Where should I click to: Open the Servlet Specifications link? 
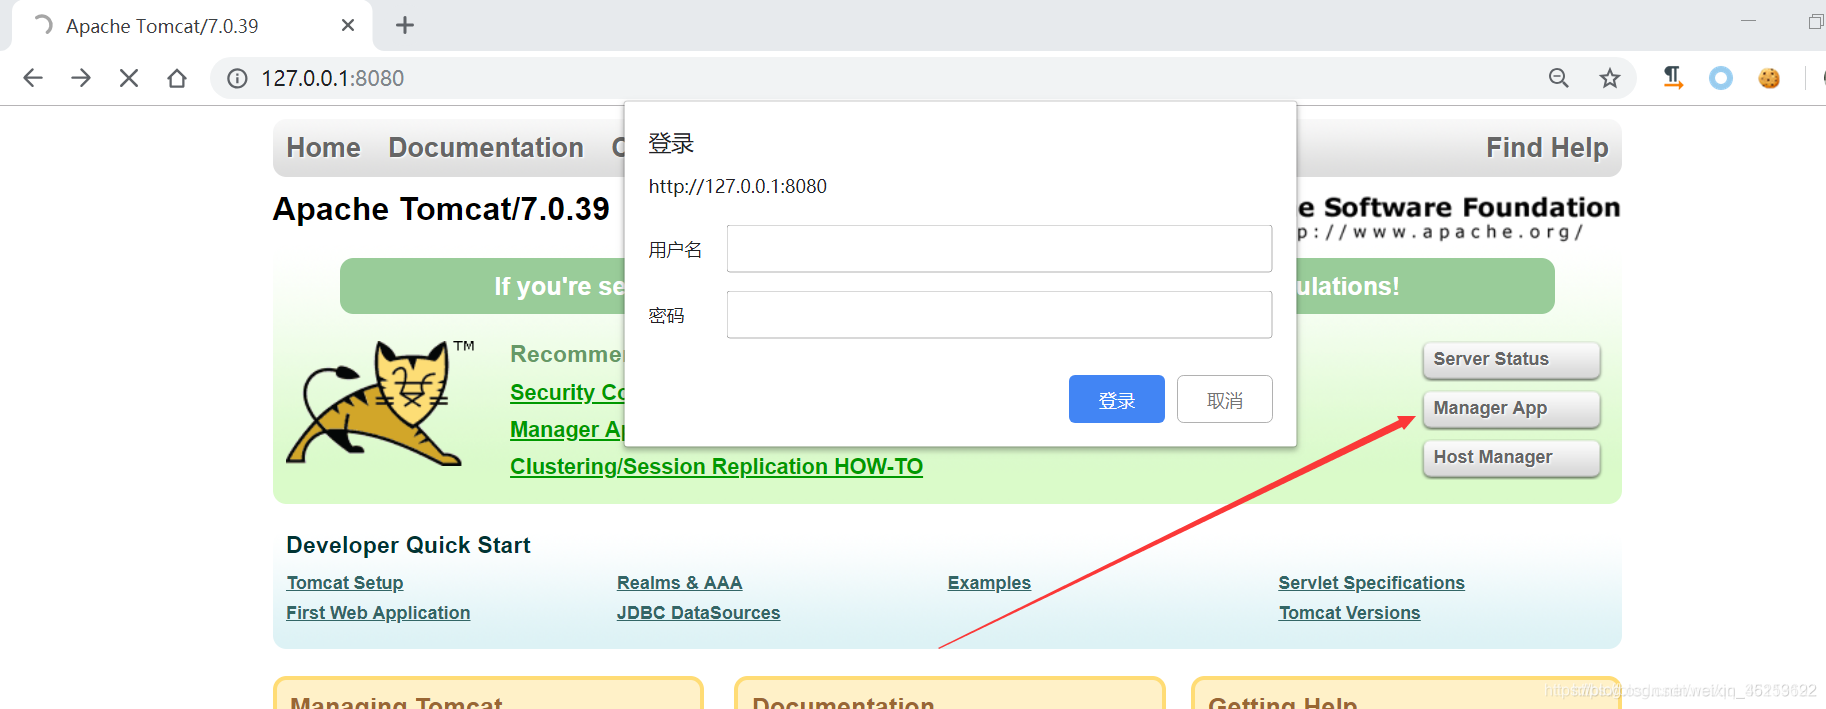(x=1371, y=583)
